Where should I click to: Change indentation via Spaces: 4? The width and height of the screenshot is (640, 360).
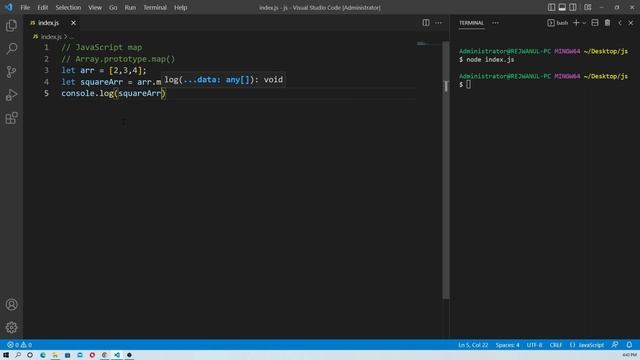pyautogui.click(x=507, y=345)
